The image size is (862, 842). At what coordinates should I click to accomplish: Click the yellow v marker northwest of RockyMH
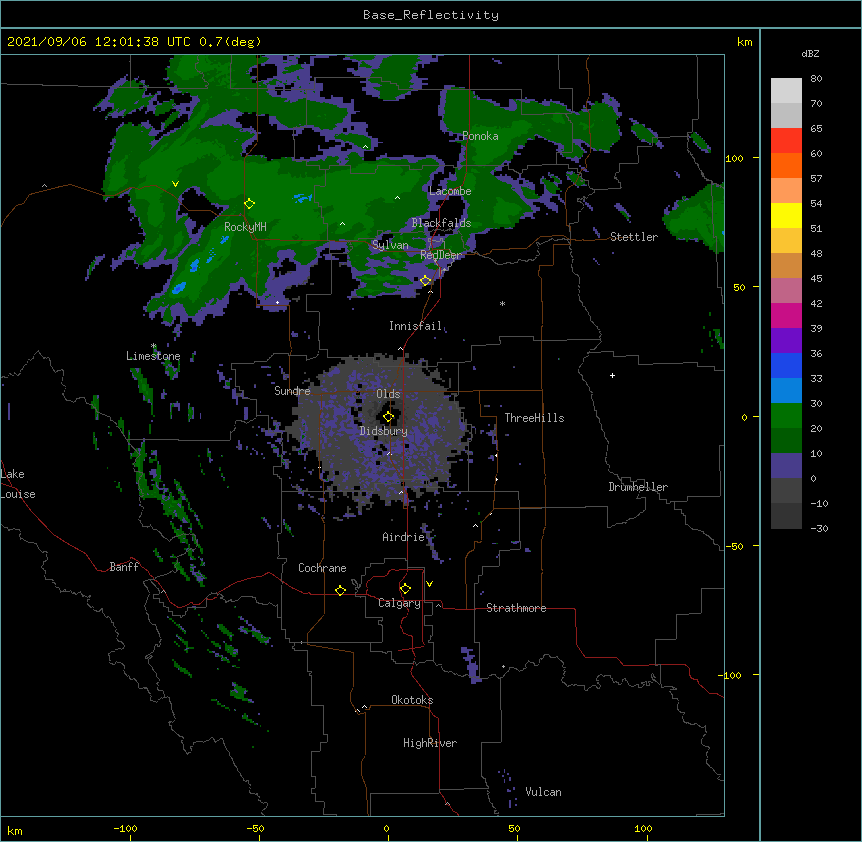[x=175, y=184]
